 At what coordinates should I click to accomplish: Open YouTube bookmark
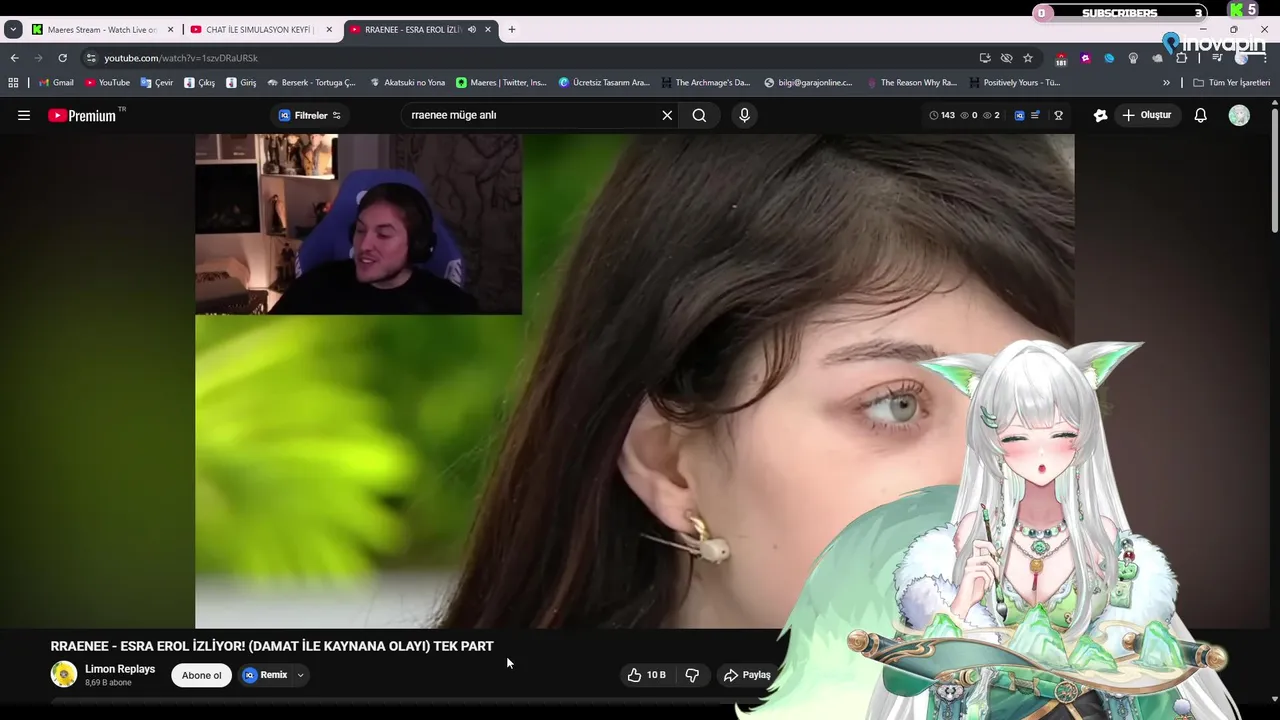coord(108,83)
